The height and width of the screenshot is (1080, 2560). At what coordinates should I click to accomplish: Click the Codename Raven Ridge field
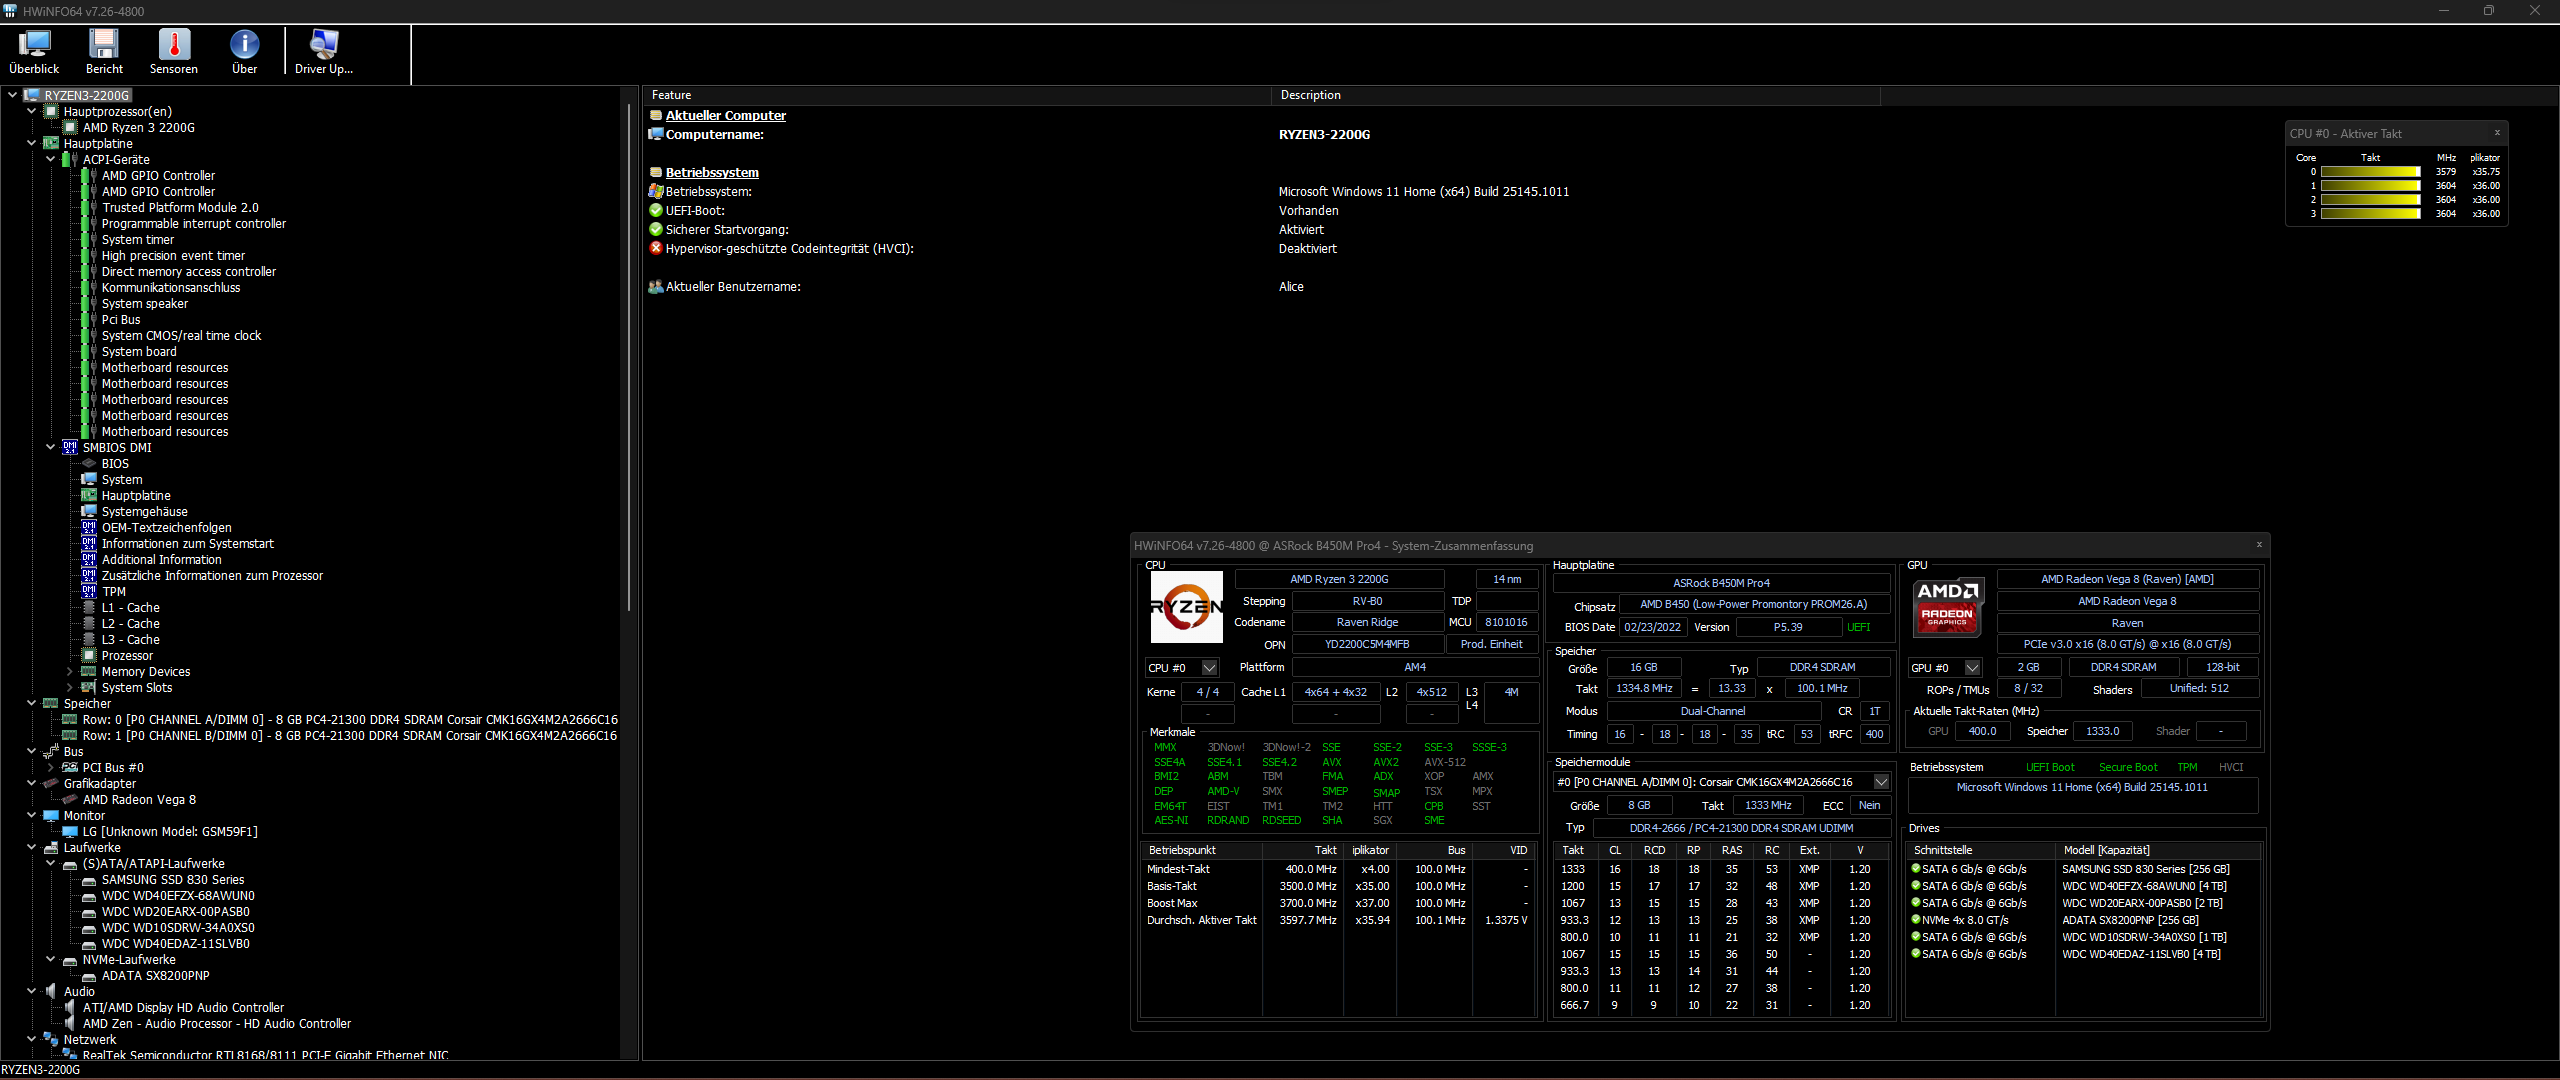coord(1367,622)
